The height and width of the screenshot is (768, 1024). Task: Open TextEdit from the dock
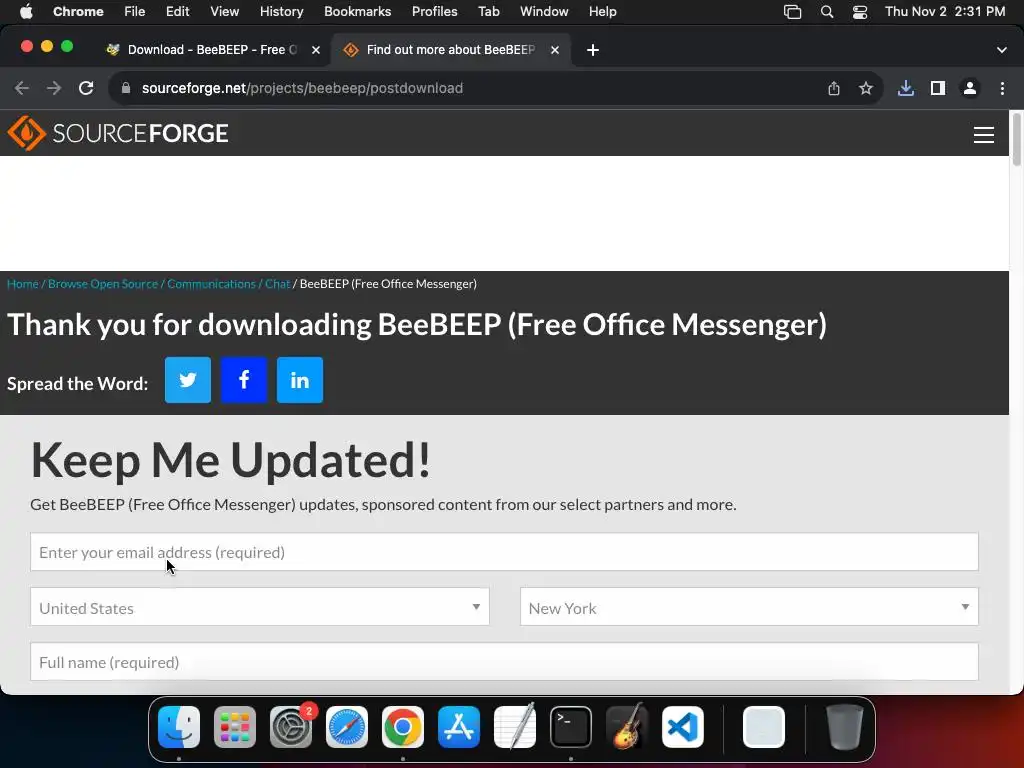[515, 727]
